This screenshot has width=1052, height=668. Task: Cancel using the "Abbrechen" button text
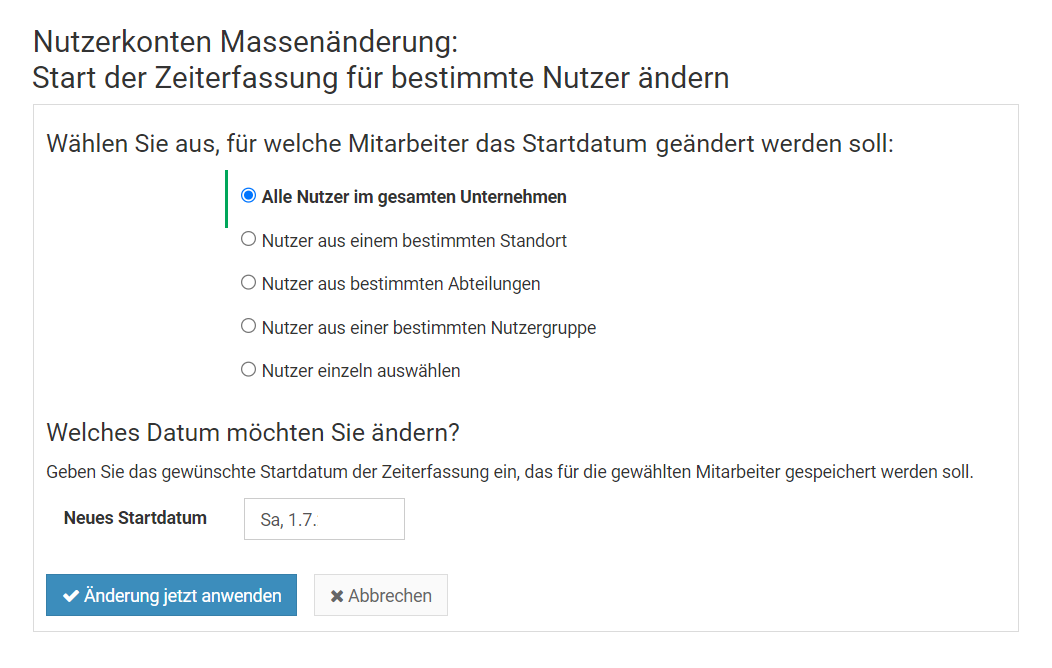(x=390, y=596)
